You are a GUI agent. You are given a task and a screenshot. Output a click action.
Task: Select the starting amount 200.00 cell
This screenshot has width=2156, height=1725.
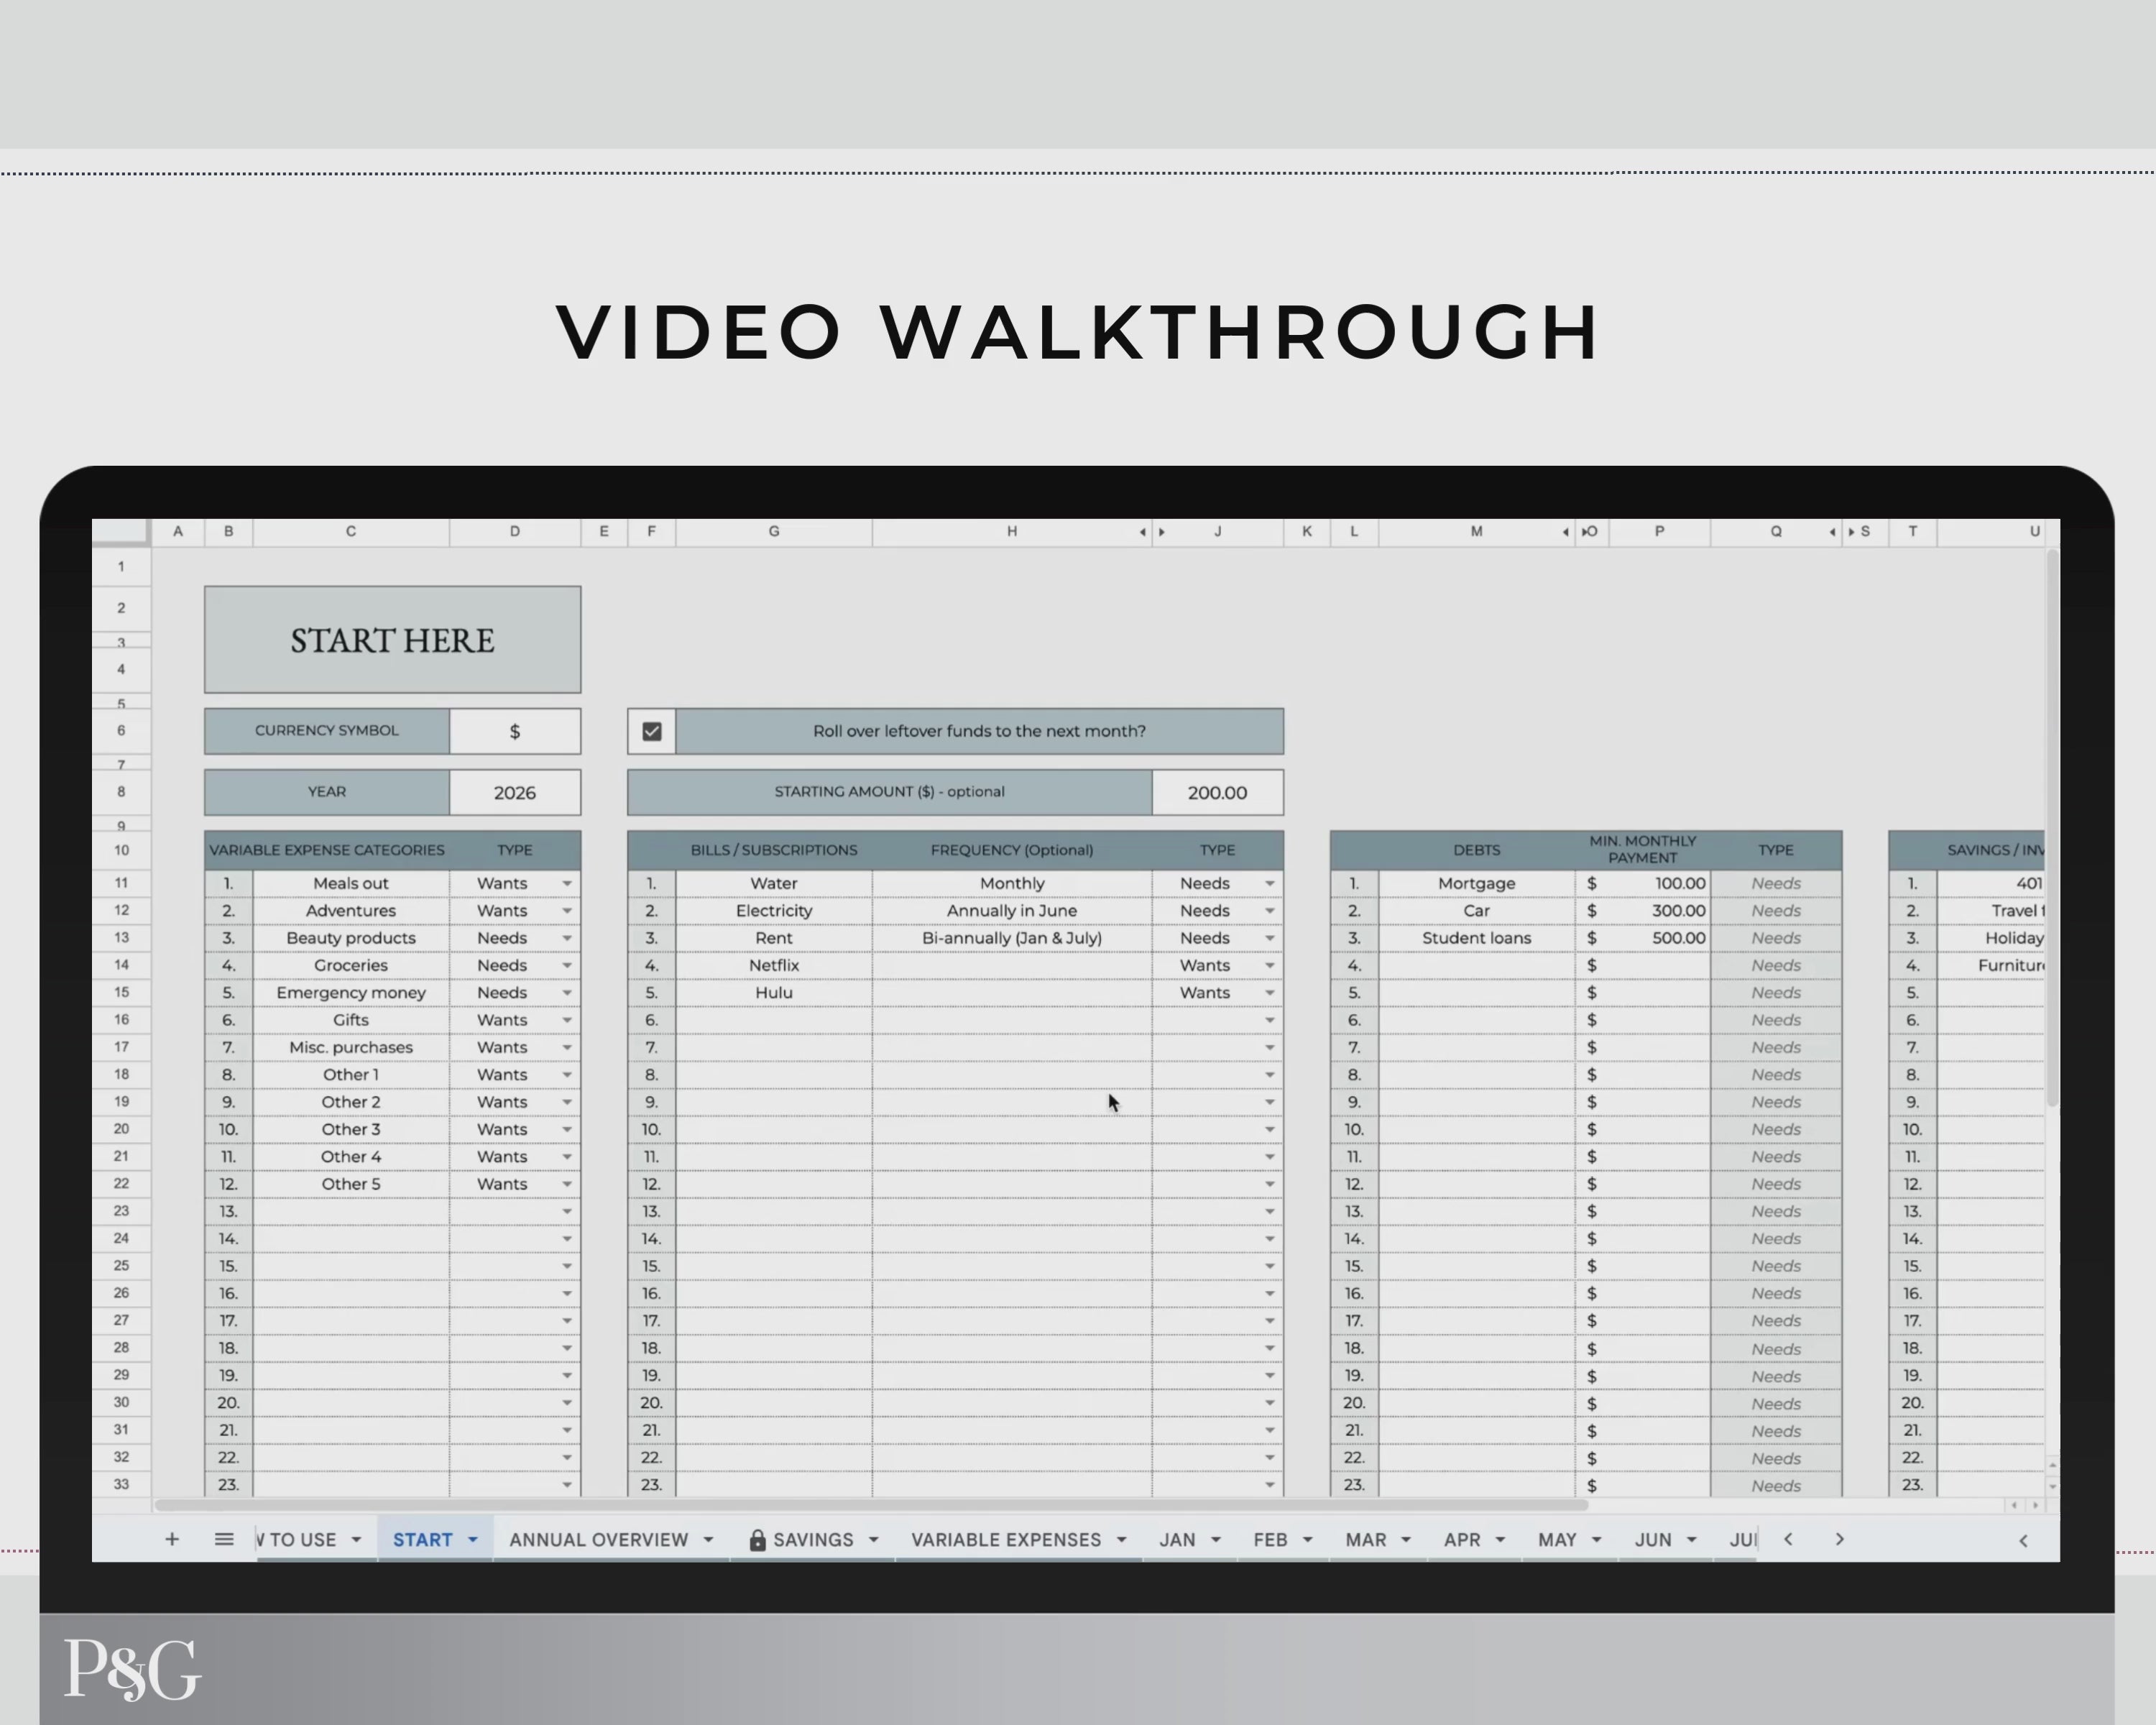pyautogui.click(x=1217, y=792)
